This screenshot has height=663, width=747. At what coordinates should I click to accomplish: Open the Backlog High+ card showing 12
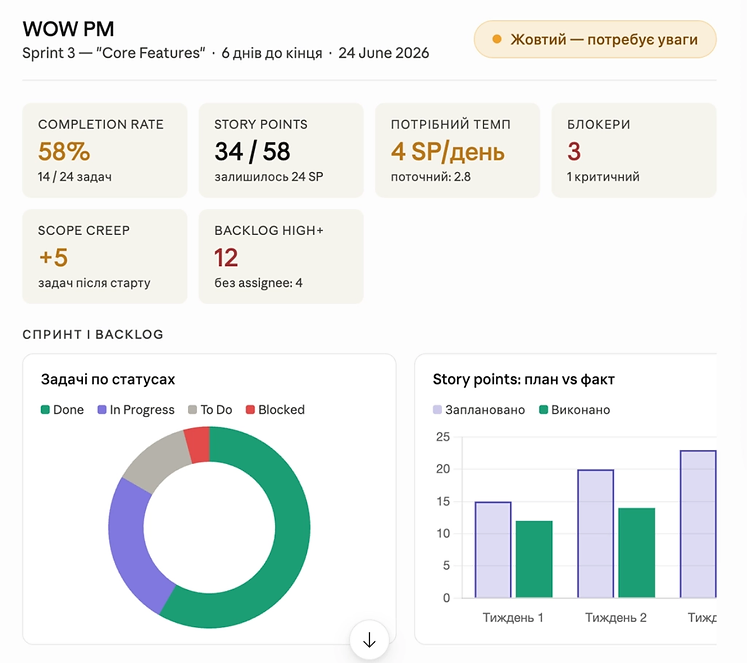281,256
